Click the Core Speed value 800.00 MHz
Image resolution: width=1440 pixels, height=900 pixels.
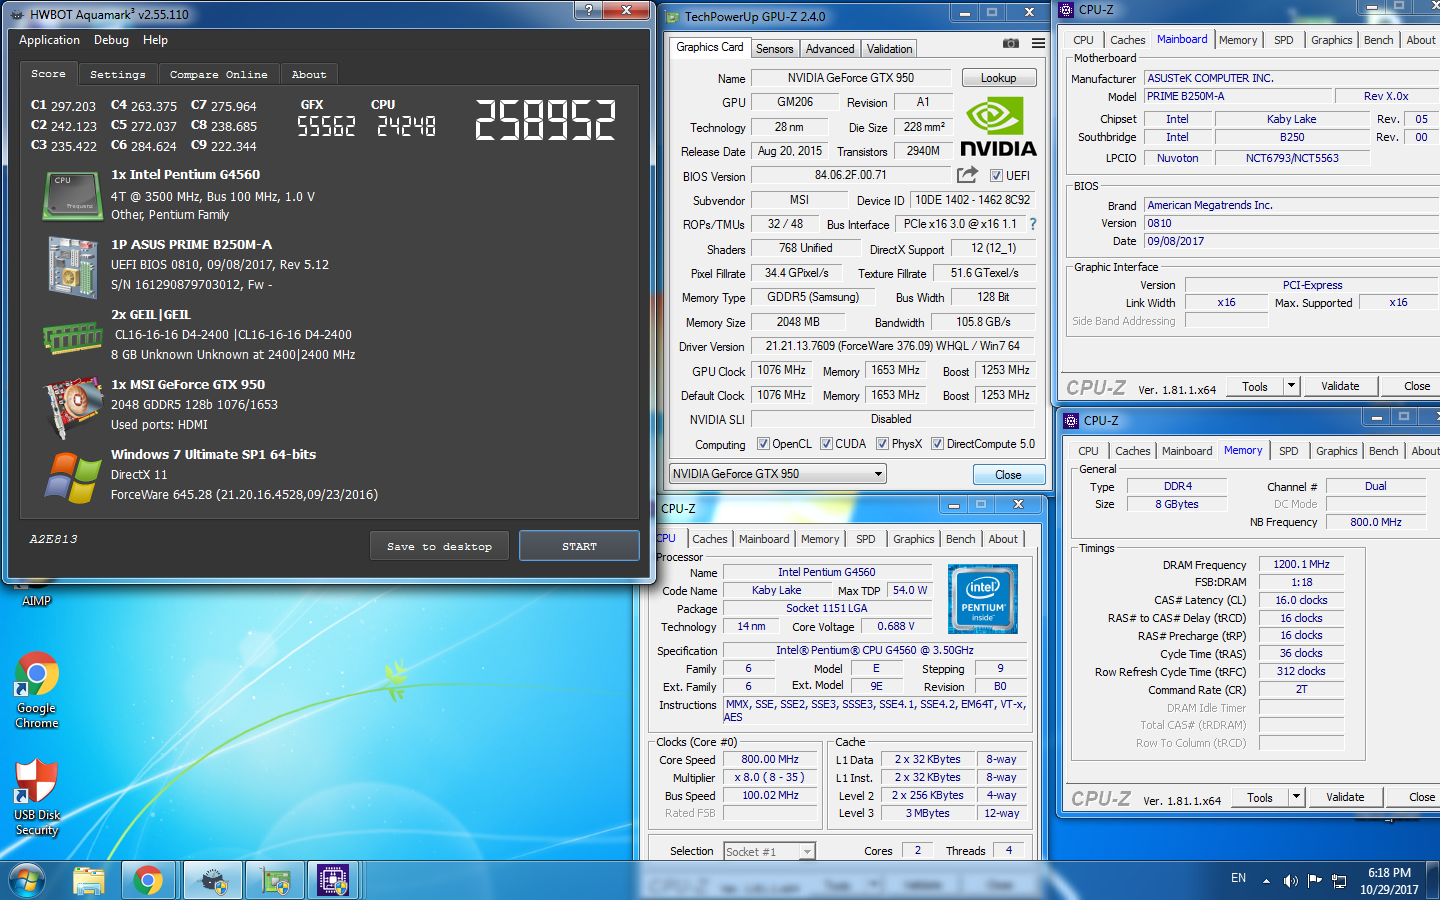pyautogui.click(x=769, y=759)
